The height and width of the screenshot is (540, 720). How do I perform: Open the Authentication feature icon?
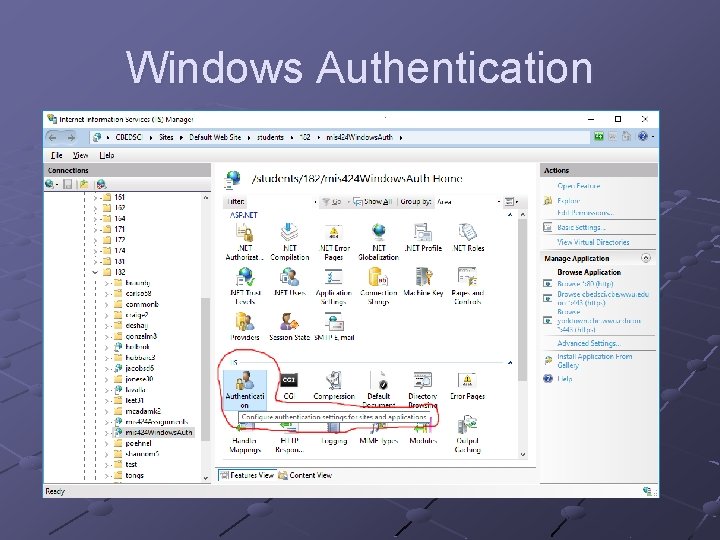click(245, 390)
